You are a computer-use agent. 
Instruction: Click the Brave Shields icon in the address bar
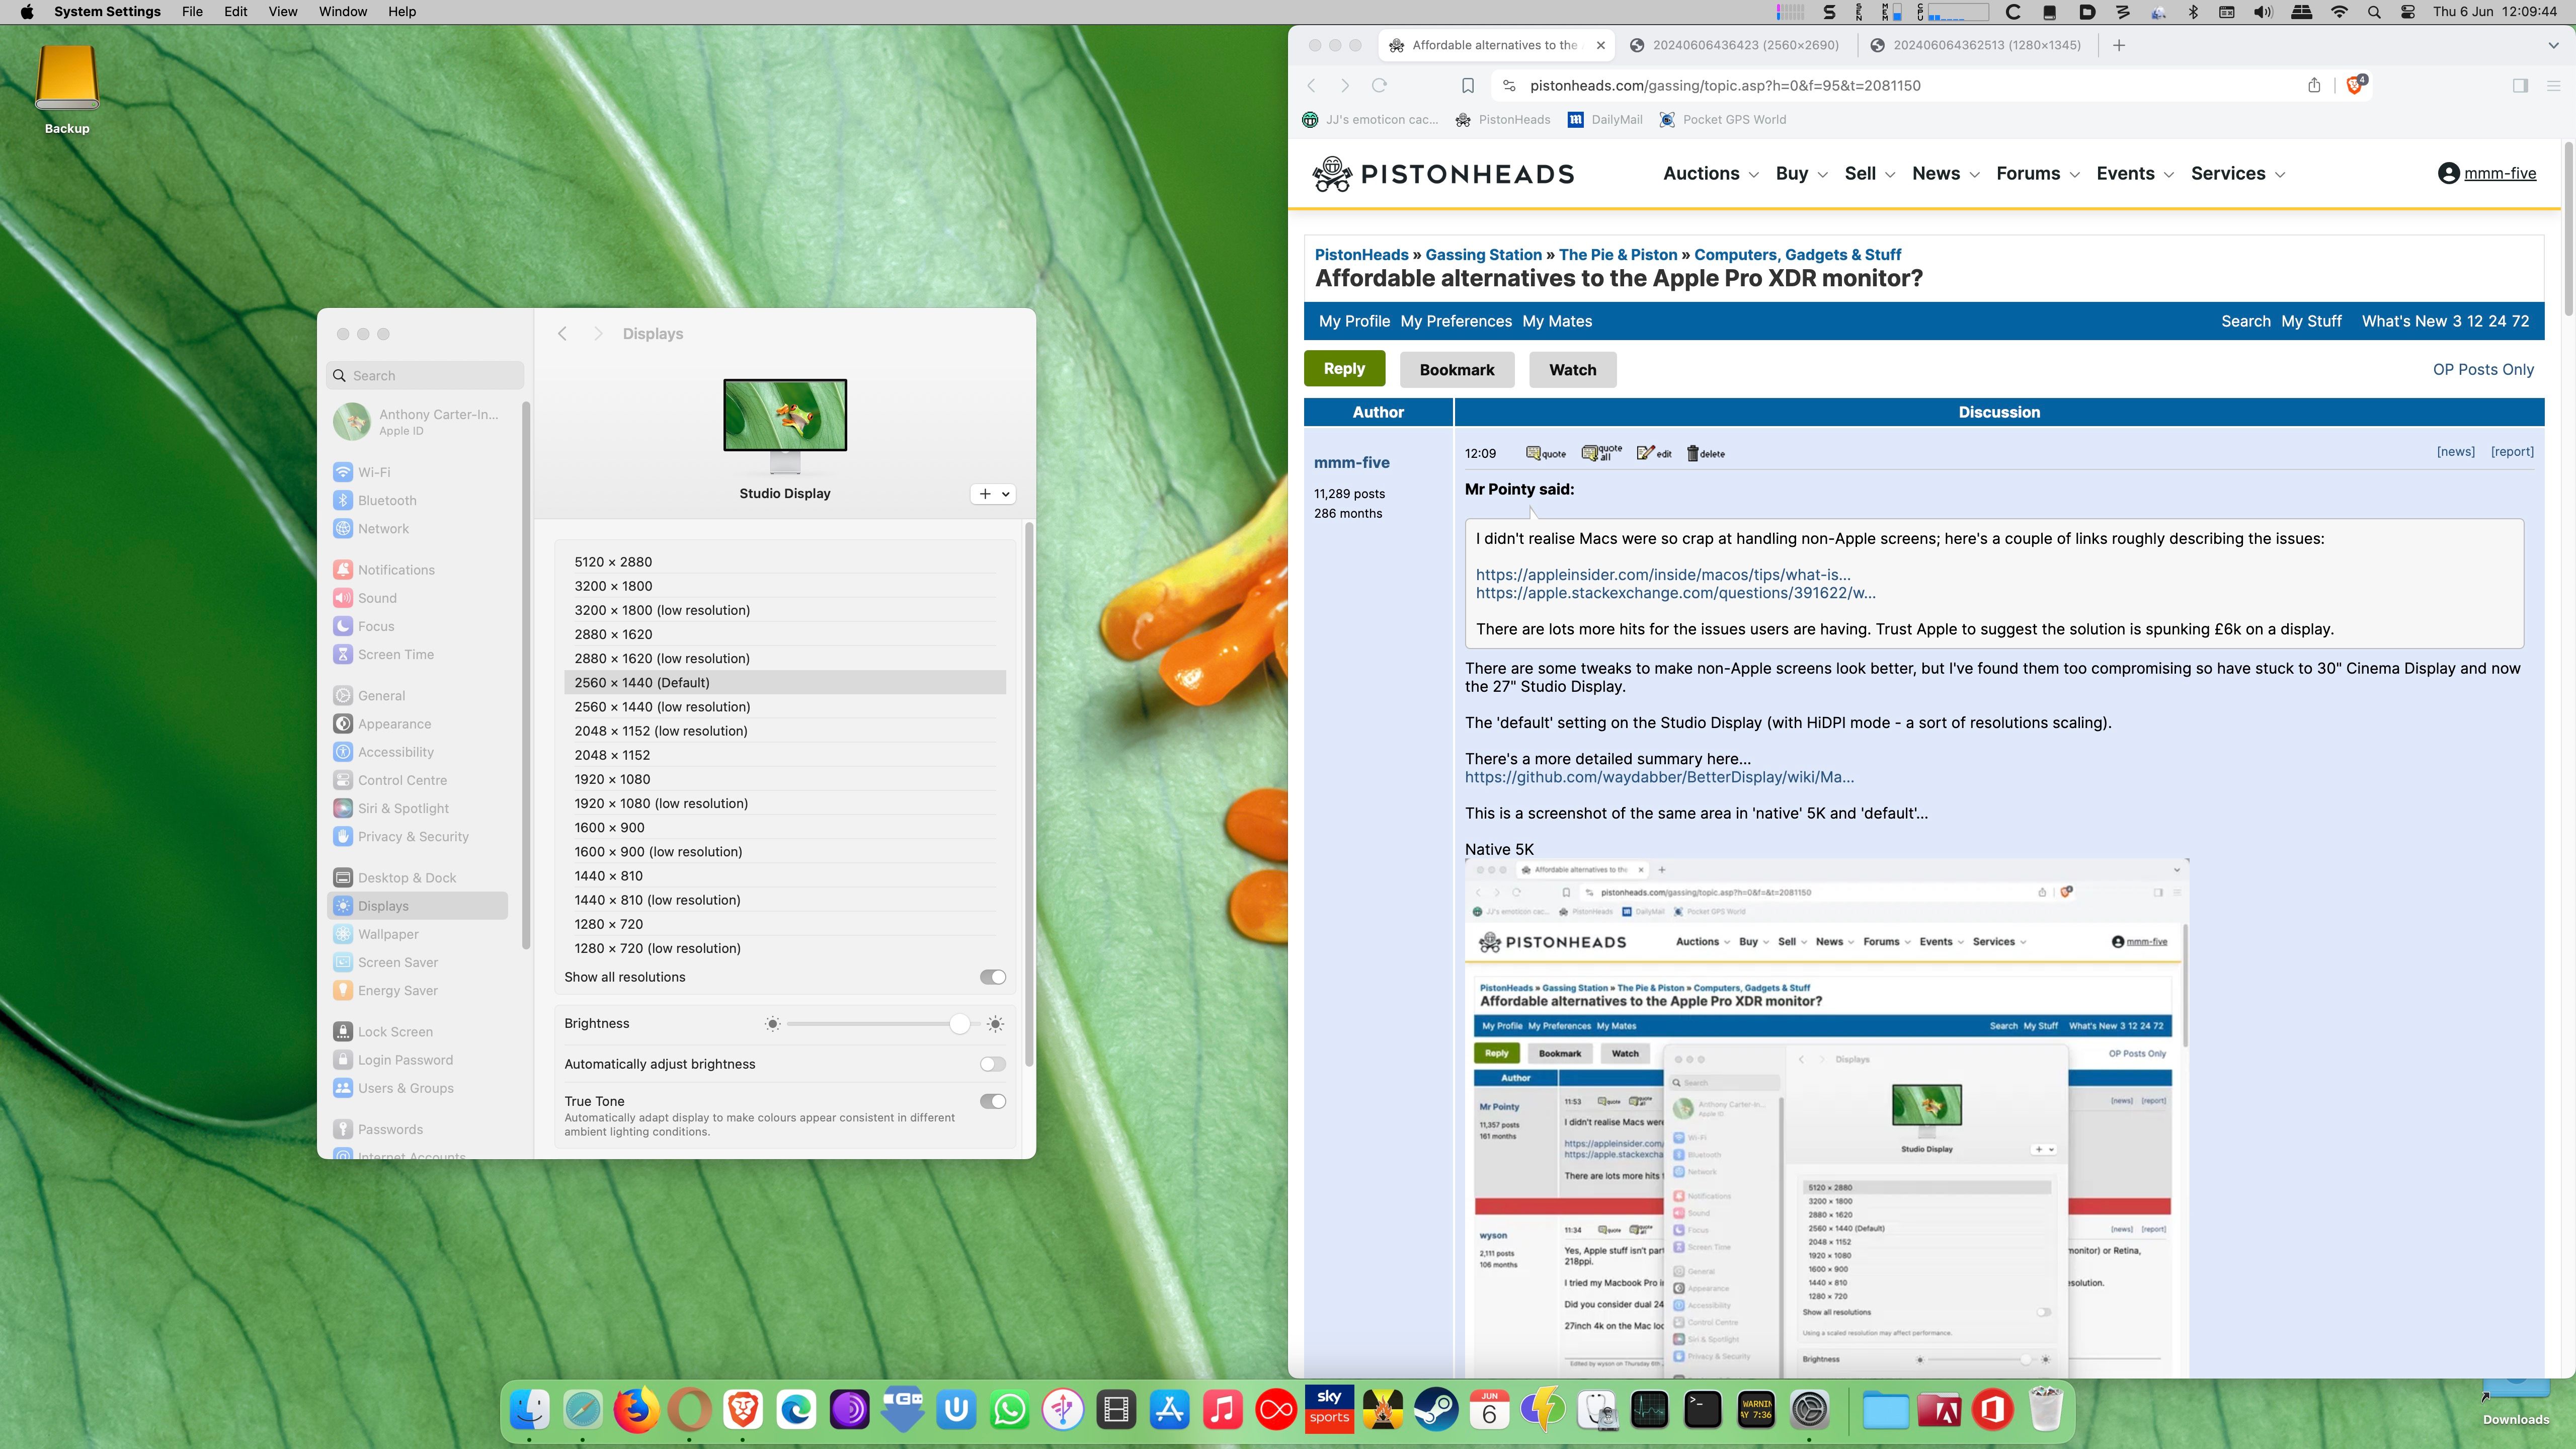point(2355,85)
